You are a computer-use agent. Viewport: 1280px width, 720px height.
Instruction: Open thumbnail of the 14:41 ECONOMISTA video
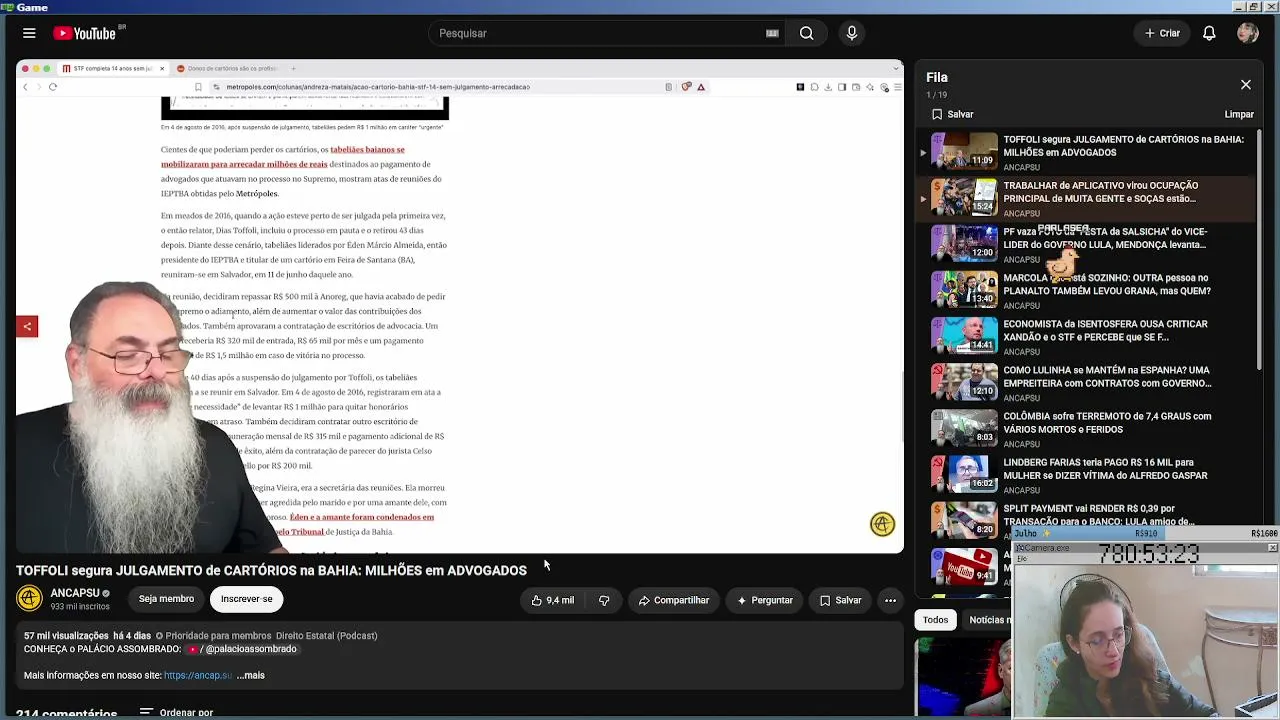point(964,336)
